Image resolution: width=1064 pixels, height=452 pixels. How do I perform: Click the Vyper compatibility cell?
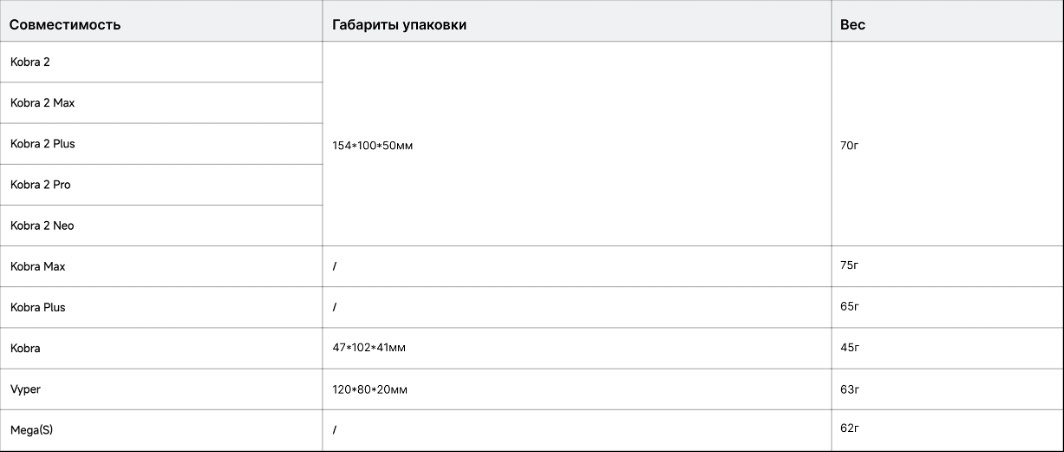point(25,389)
